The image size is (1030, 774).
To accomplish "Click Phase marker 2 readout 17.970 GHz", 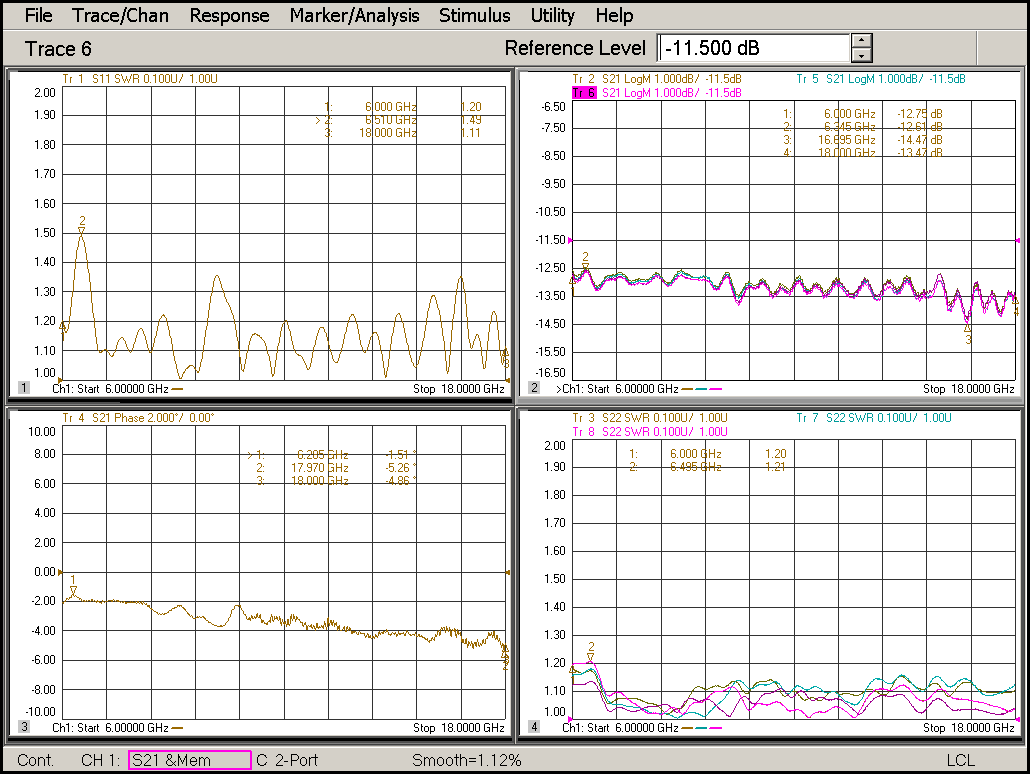I will (320, 468).
